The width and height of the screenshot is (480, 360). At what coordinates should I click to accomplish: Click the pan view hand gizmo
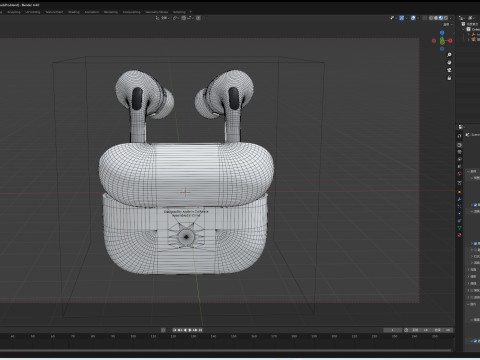449,62
